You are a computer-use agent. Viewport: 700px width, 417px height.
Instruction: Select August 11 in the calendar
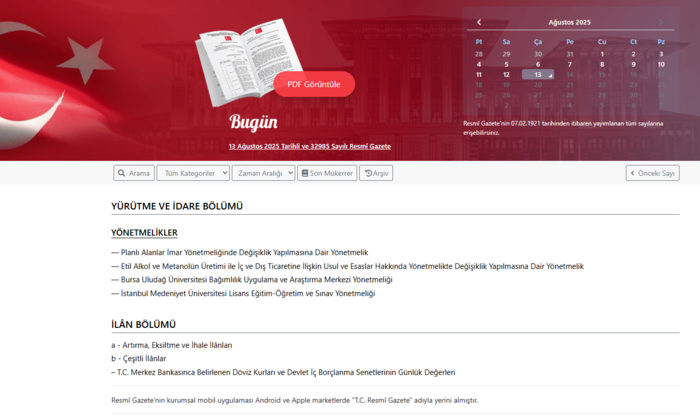(x=479, y=75)
